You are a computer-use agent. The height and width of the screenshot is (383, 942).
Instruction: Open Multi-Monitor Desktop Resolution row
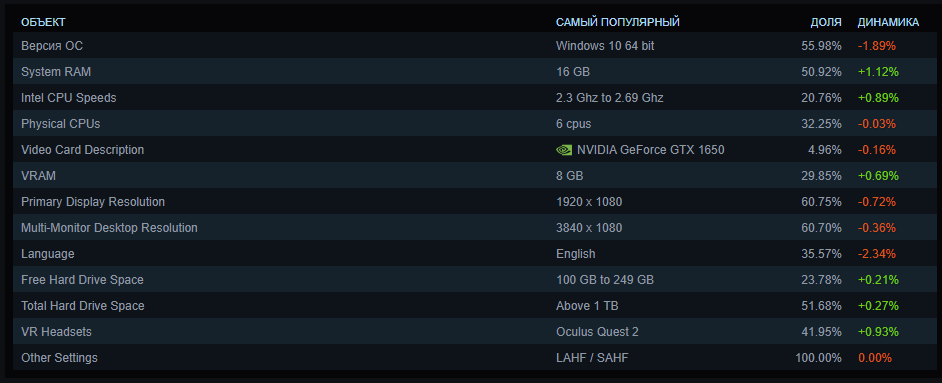click(x=470, y=228)
